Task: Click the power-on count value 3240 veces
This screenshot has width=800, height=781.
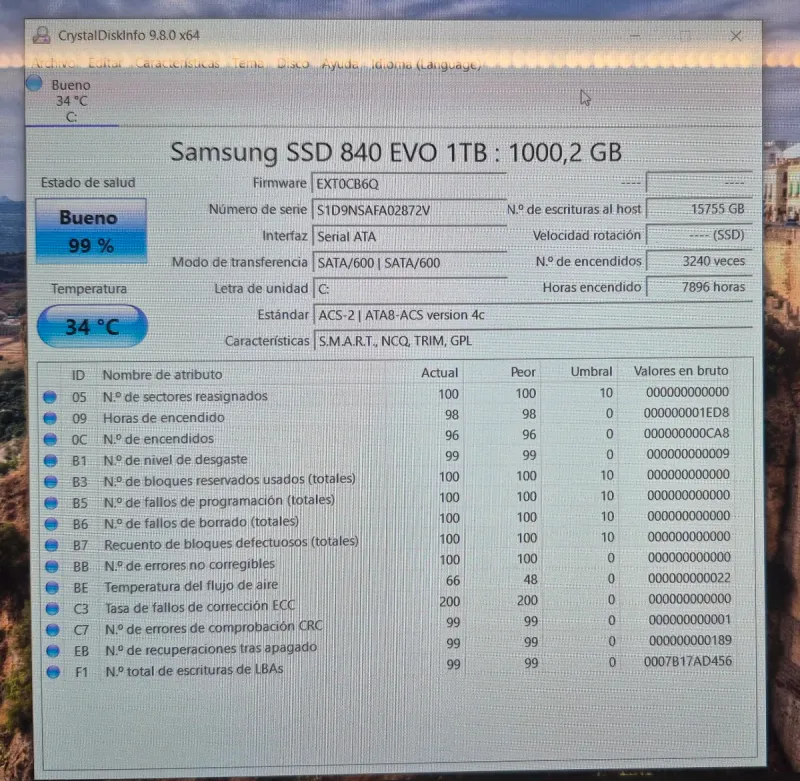Action: point(699,261)
